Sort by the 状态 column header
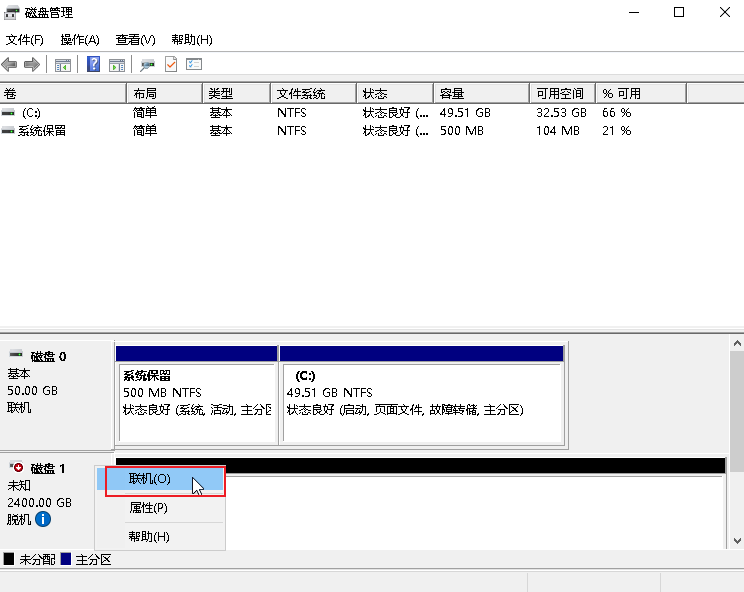Image resolution: width=744 pixels, height=592 pixels. [x=395, y=93]
